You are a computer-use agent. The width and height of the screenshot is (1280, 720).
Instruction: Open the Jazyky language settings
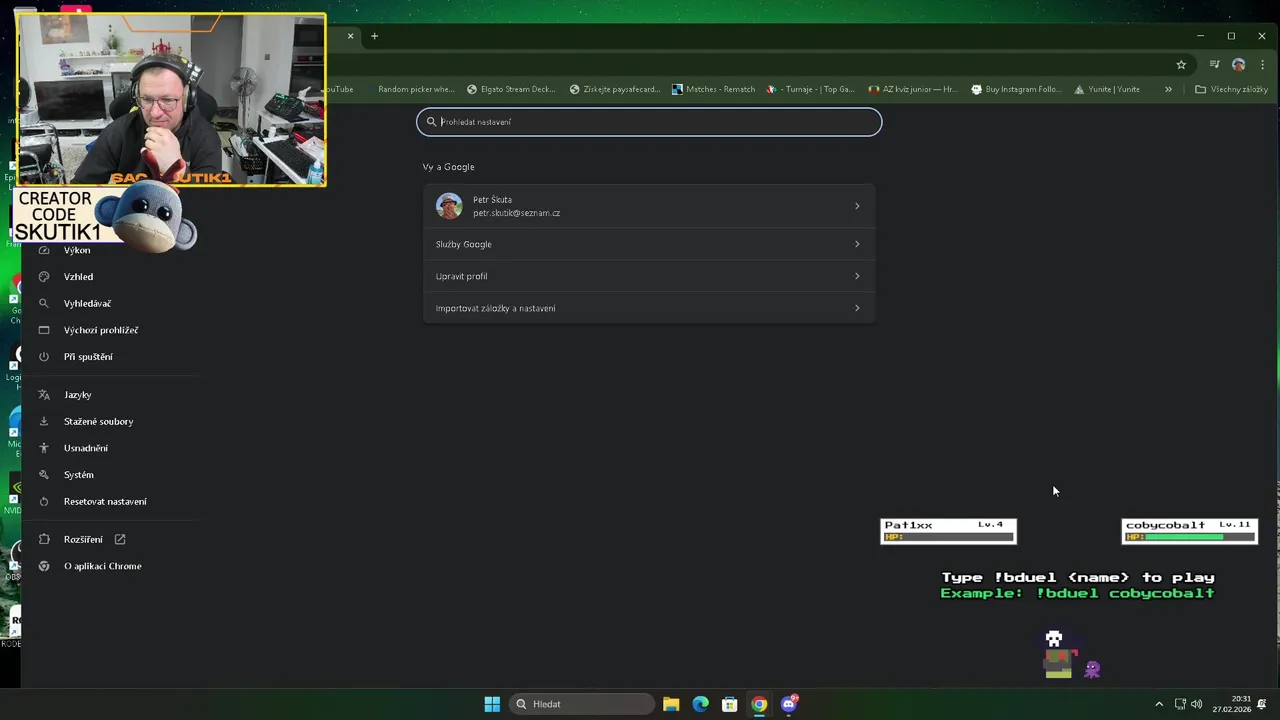point(77,395)
